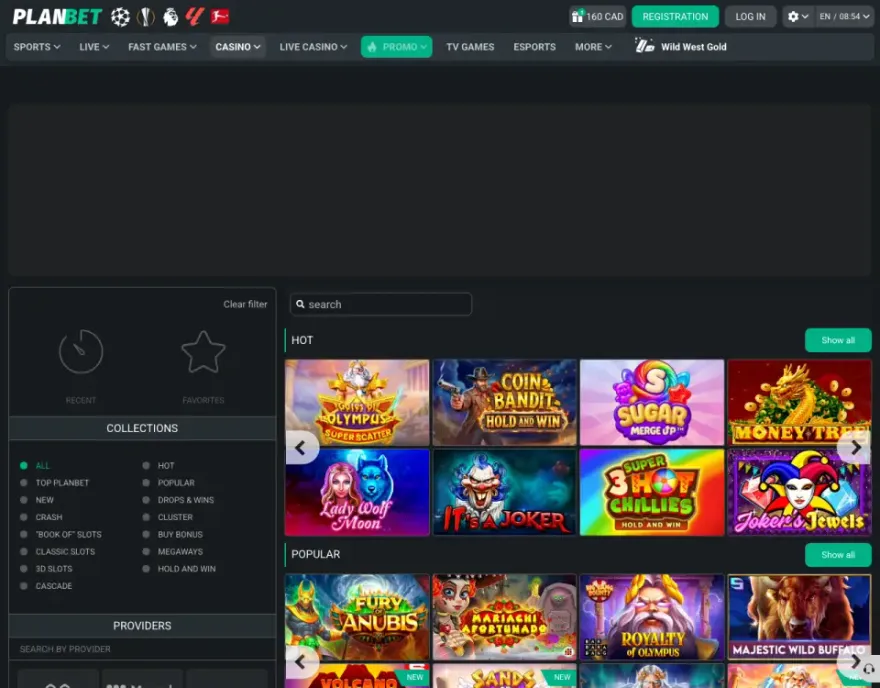Open the Recent games clock icon
Screen dimensions: 880x688
pyautogui.click(x=81, y=352)
